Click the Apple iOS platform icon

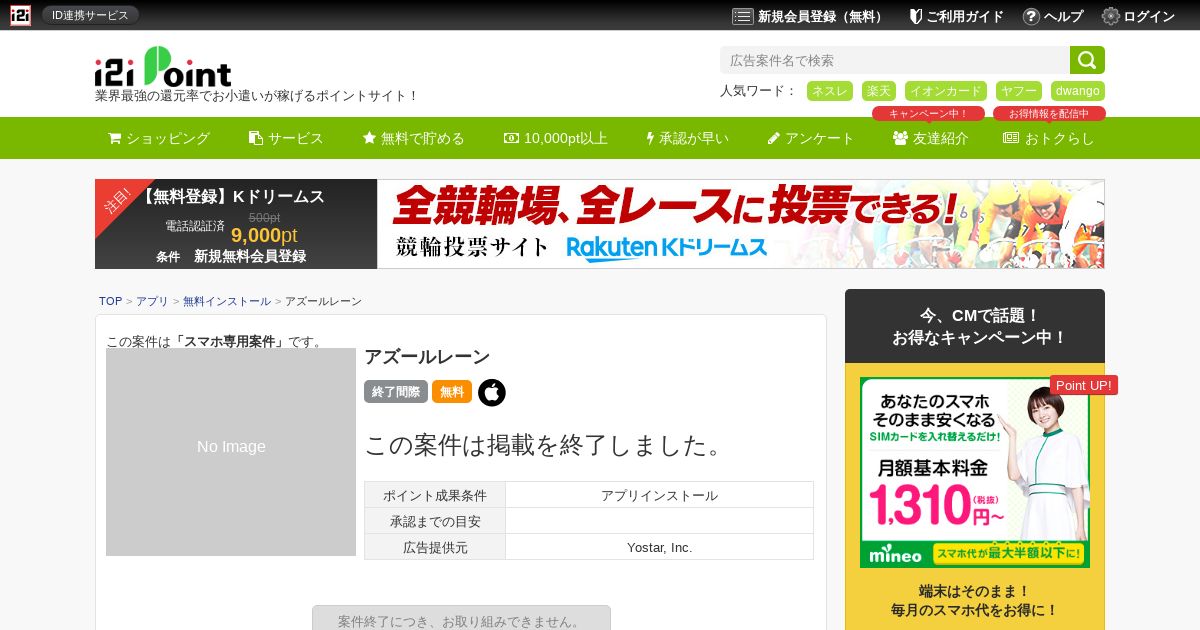[x=492, y=392]
